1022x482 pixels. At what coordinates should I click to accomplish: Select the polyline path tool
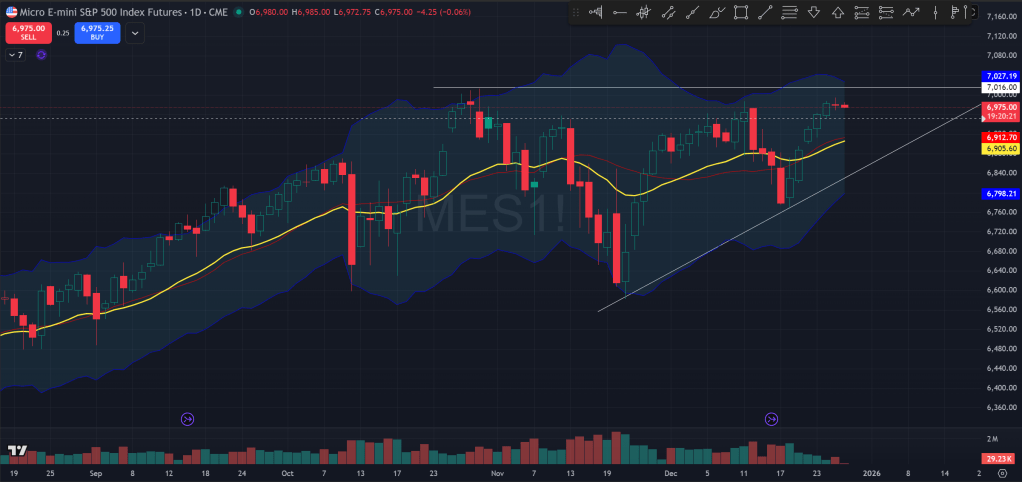(910, 13)
